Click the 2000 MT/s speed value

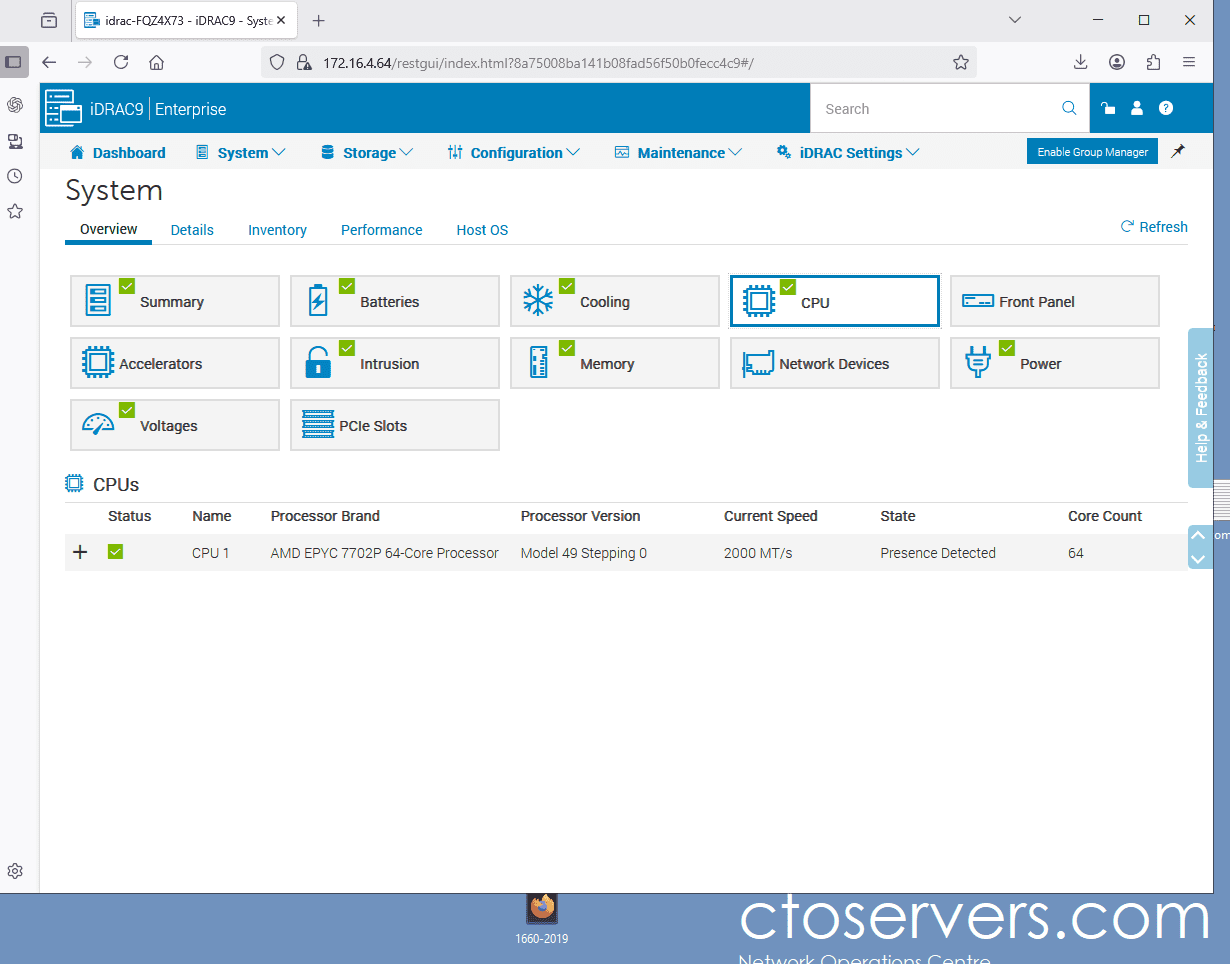coord(758,553)
